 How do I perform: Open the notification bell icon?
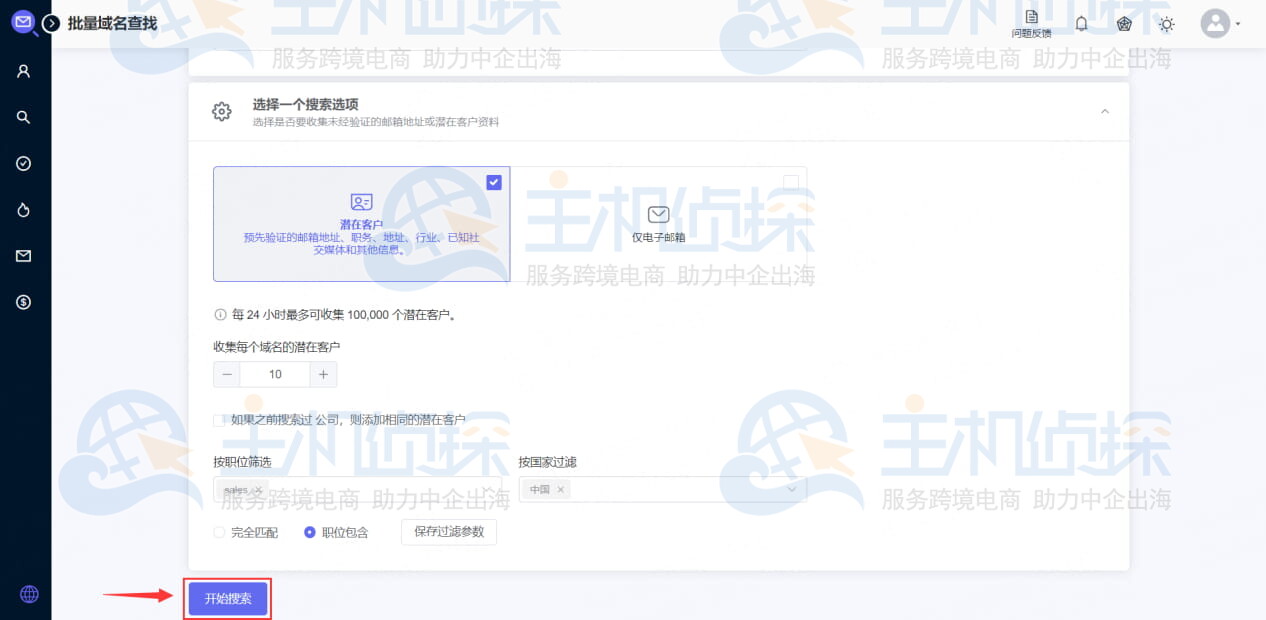tap(1081, 23)
